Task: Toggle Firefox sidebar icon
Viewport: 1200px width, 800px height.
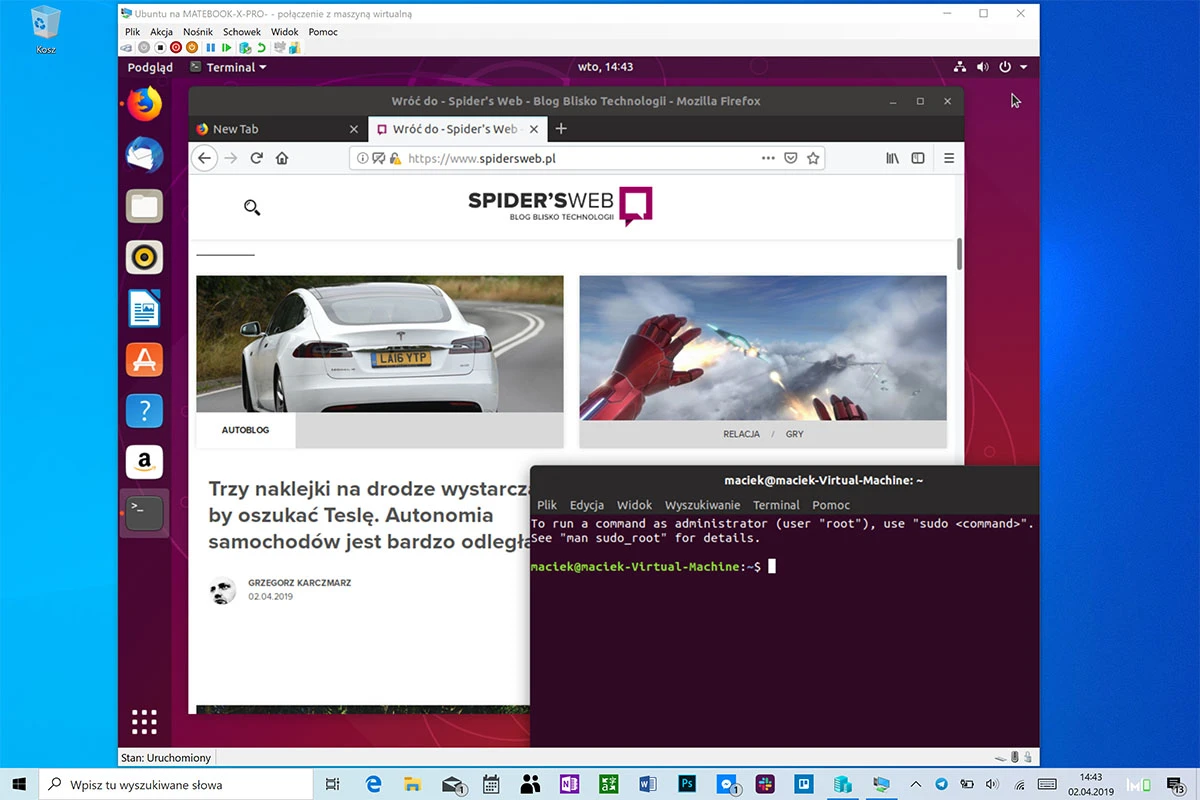Action: pyautogui.click(x=918, y=158)
